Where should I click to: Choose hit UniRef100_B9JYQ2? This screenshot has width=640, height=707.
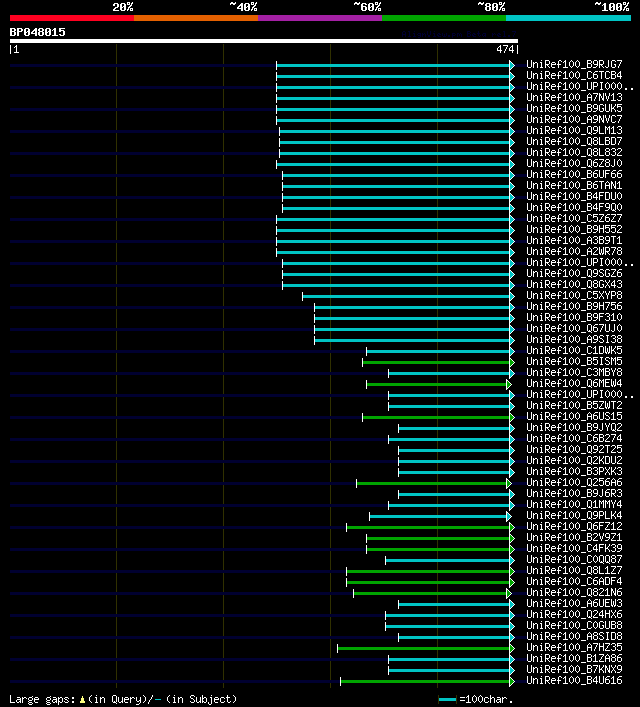tap(574, 427)
